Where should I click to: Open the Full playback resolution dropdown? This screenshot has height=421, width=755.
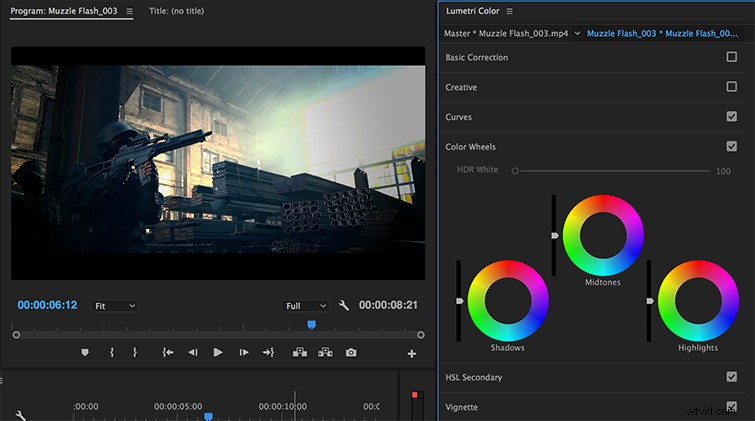pyautogui.click(x=305, y=306)
